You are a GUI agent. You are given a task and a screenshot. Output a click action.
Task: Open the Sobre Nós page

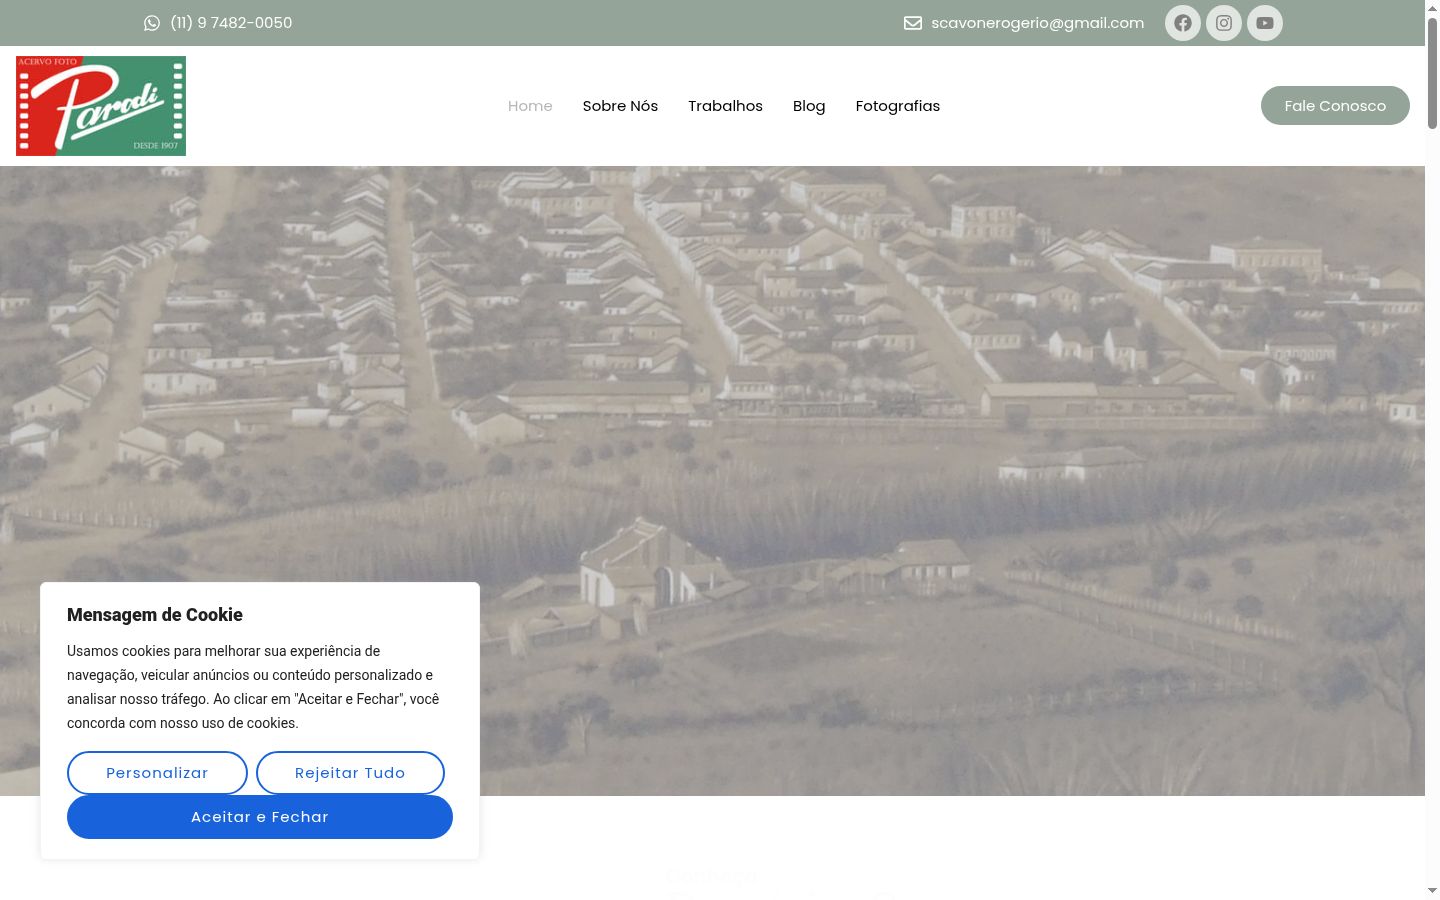(620, 106)
